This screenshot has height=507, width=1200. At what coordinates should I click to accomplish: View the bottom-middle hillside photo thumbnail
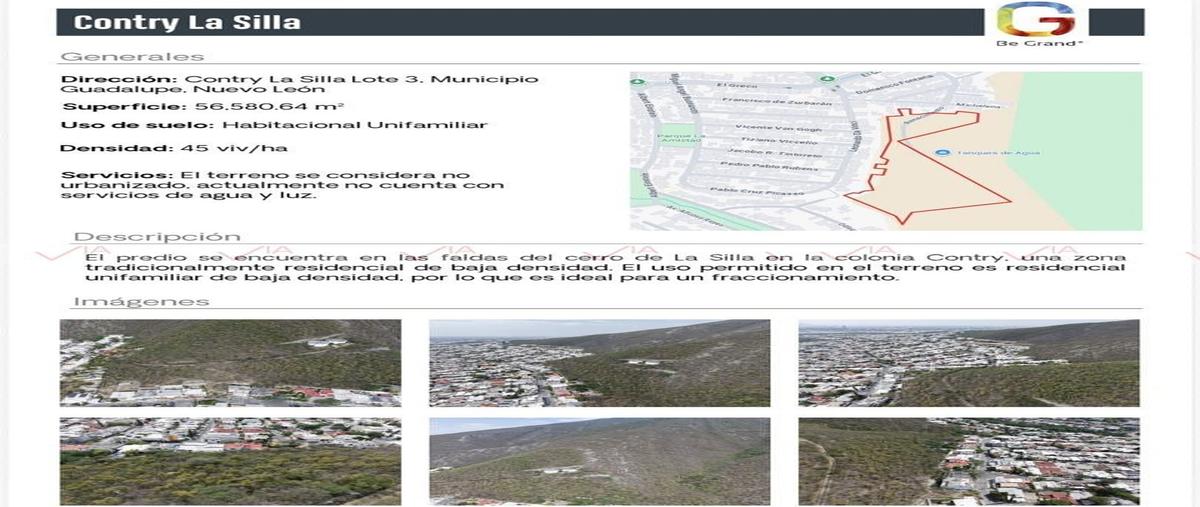point(599,461)
